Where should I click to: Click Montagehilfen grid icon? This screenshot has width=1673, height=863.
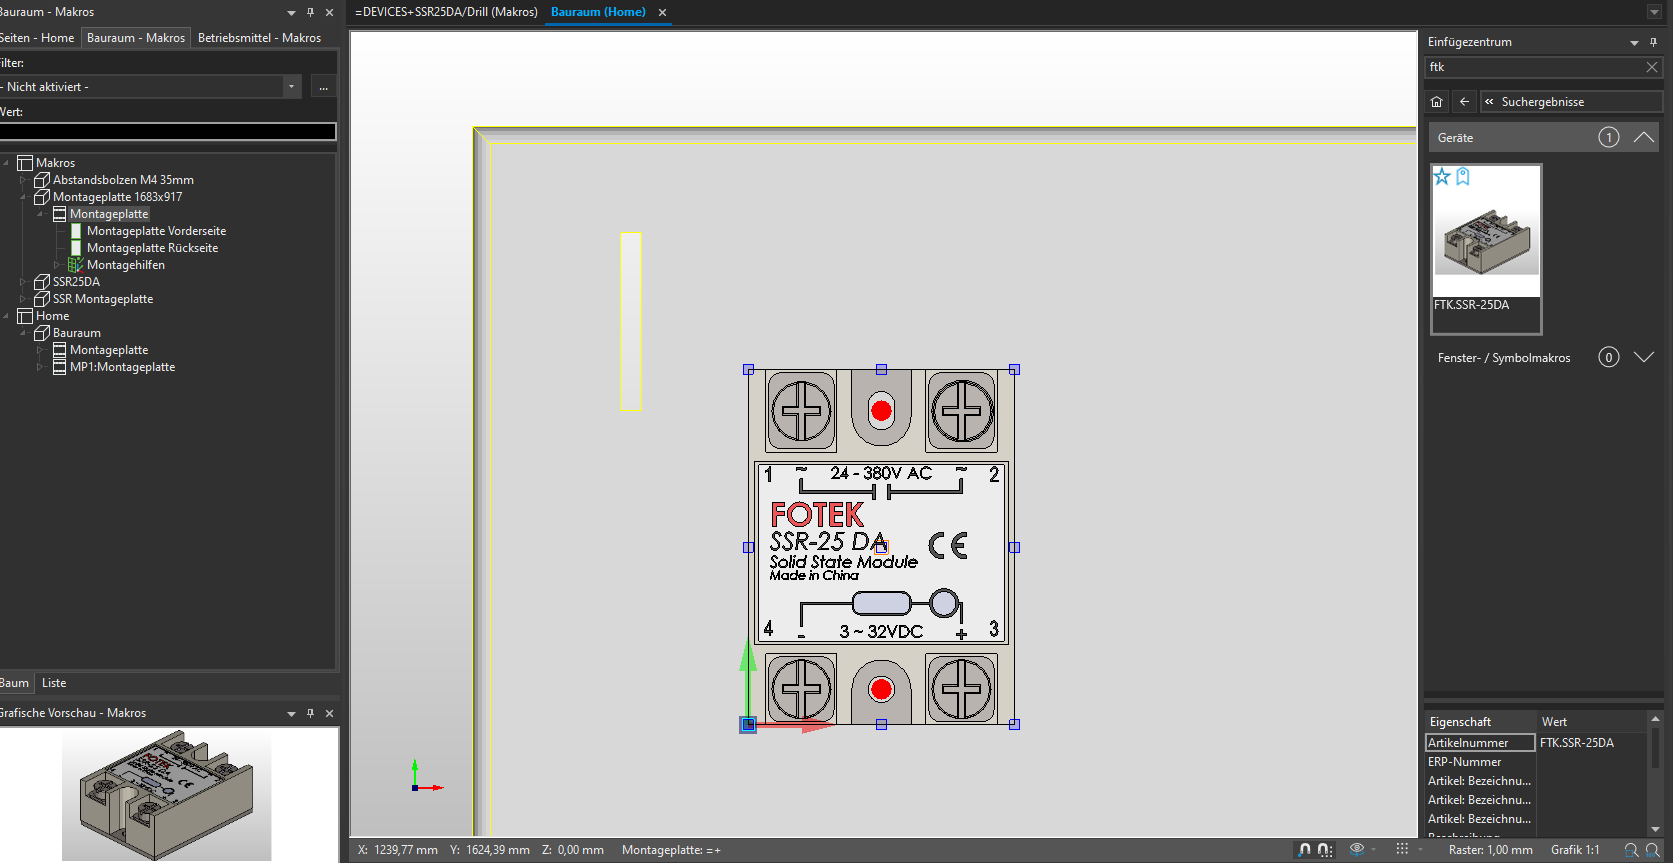tap(75, 265)
